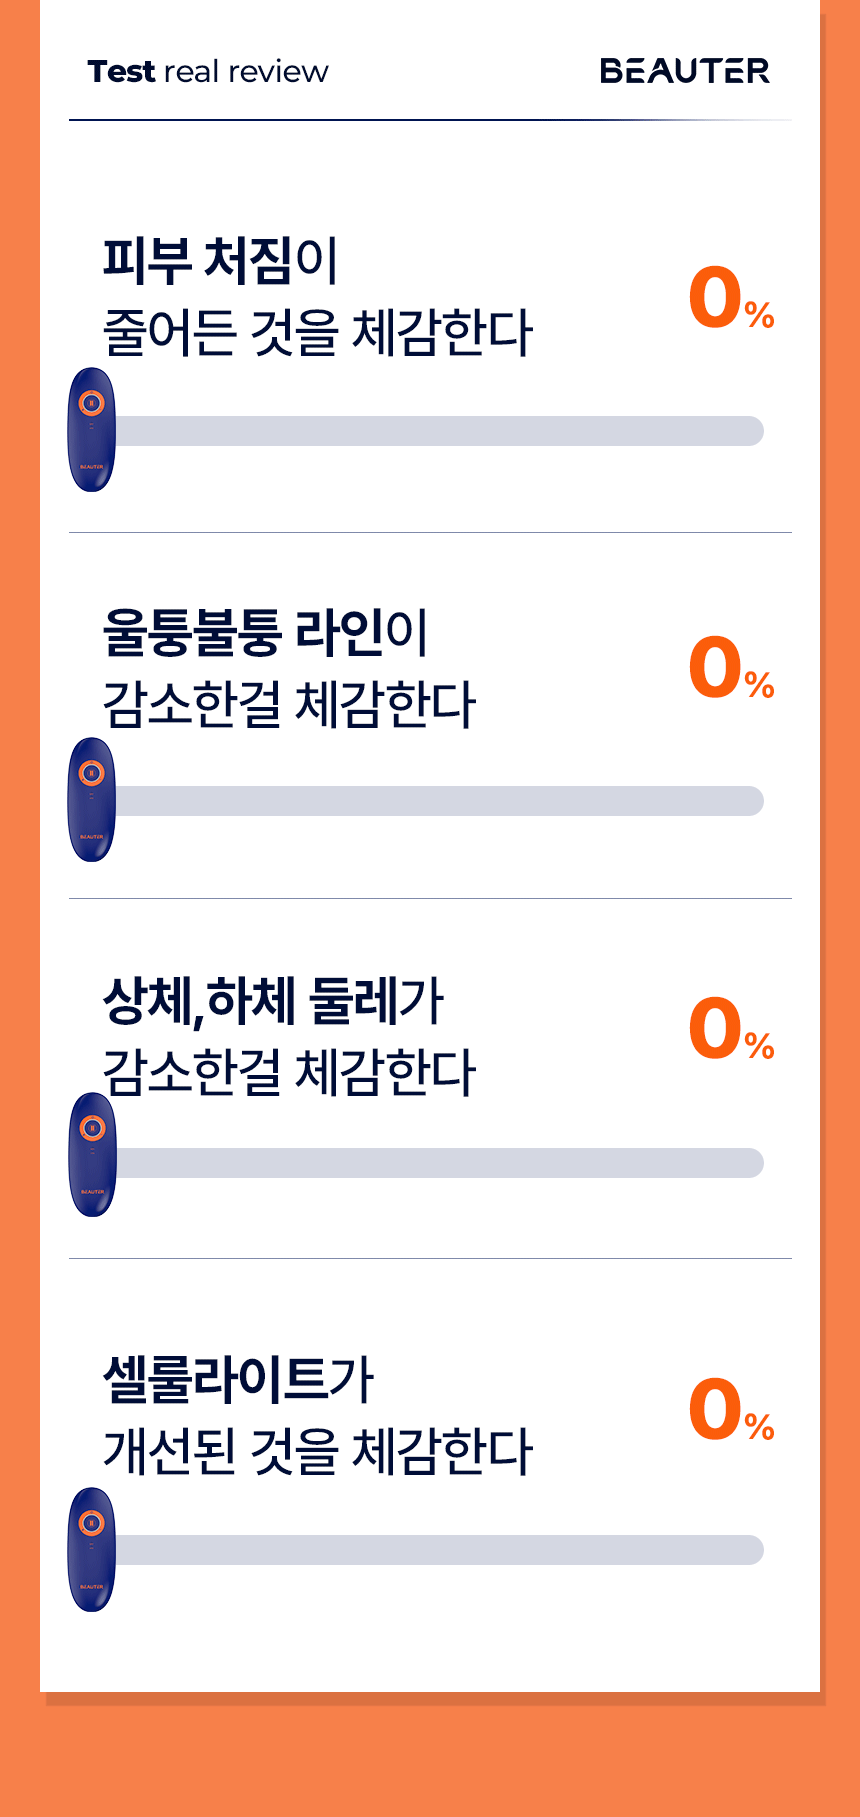Click the Test real review heading
This screenshot has height=1817, width=860.
point(208,72)
